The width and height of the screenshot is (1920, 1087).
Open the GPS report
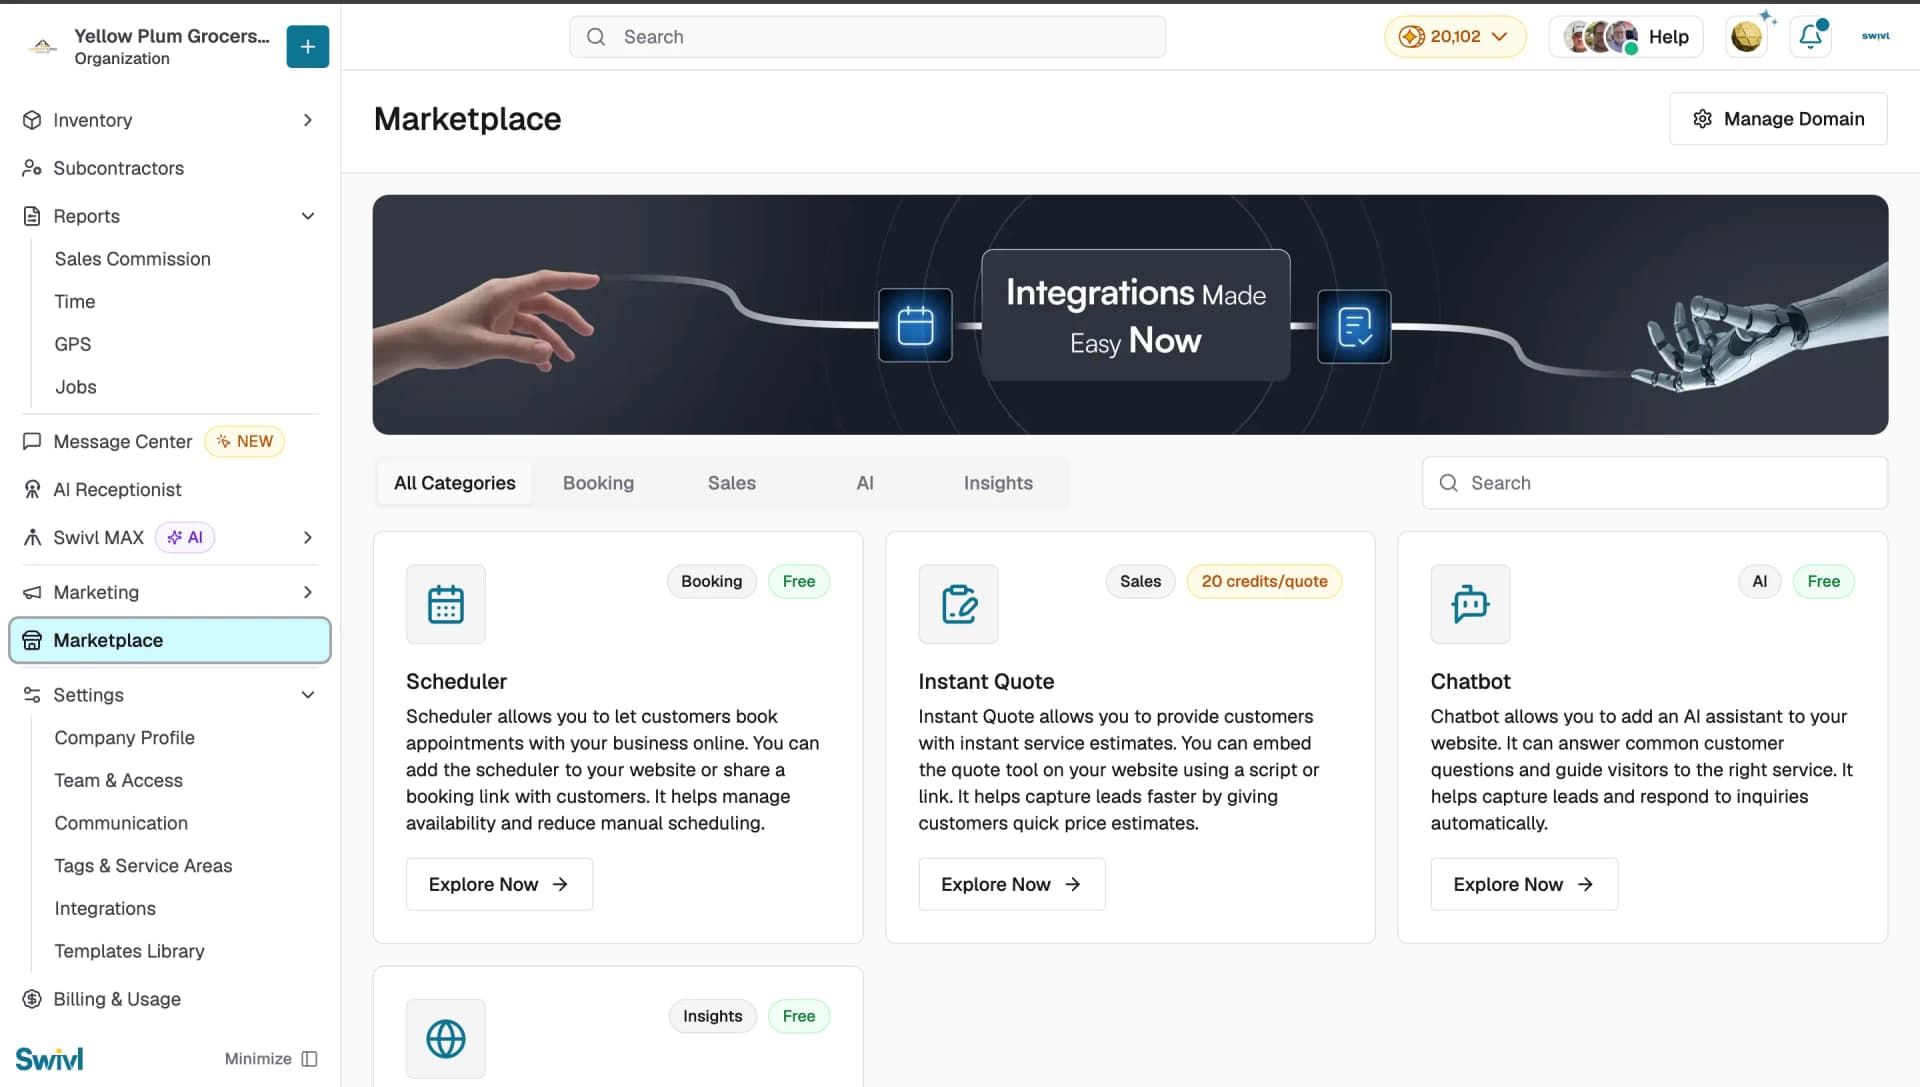tap(73, 344)
